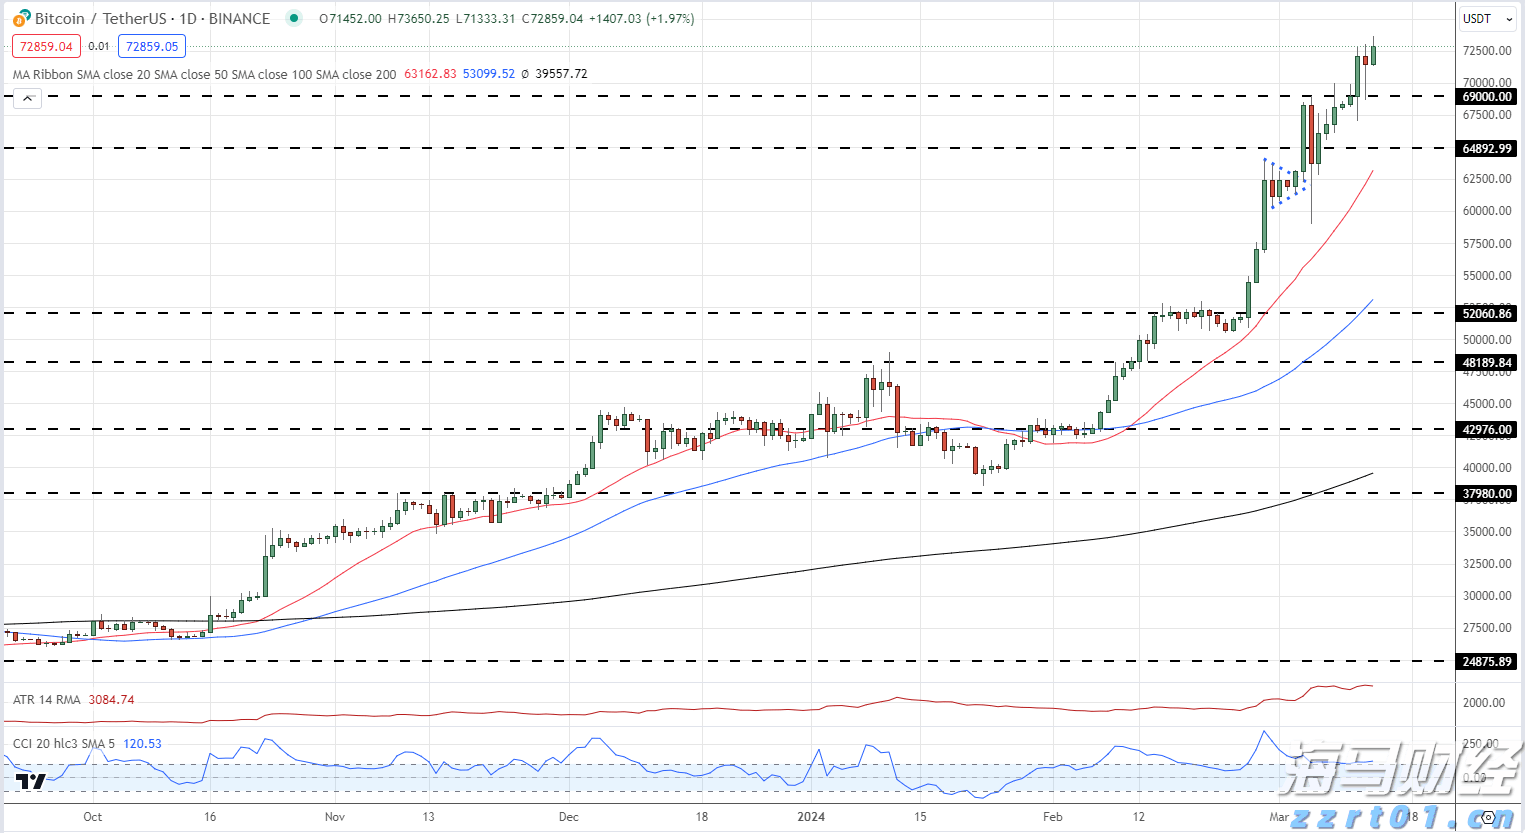The image size is (1525, 833).
Task: Select the ATR 14 RMA indicator label
Action: coord(47,700)
